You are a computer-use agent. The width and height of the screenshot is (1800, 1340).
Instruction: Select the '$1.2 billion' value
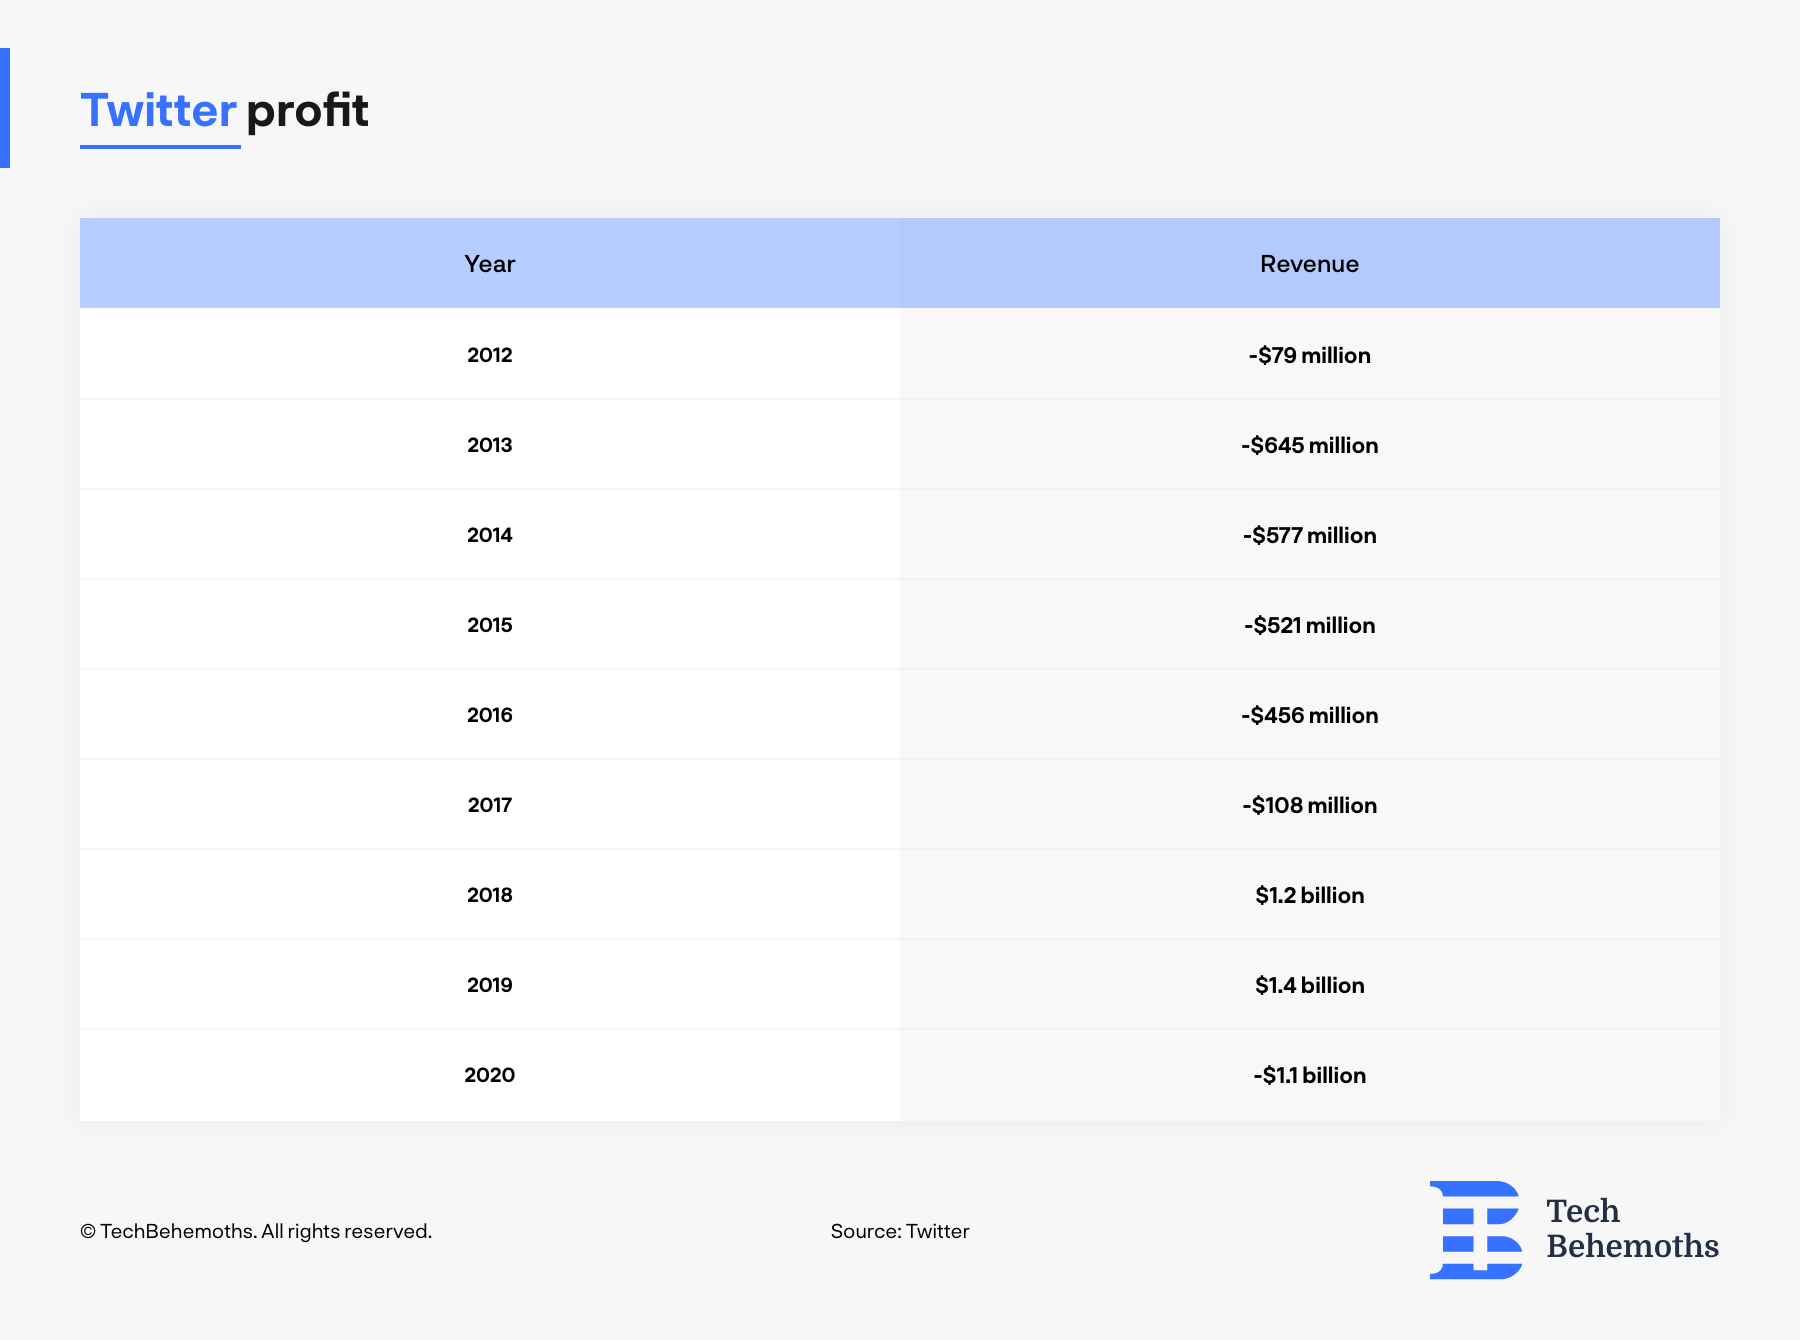click(1310, 895)
